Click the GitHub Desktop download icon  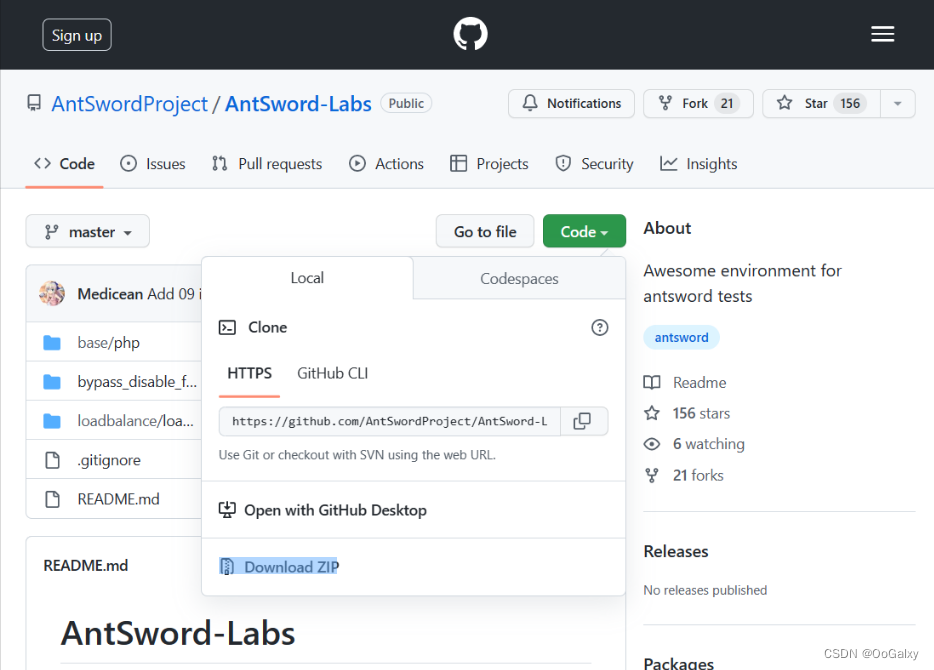tap(227, 510)
